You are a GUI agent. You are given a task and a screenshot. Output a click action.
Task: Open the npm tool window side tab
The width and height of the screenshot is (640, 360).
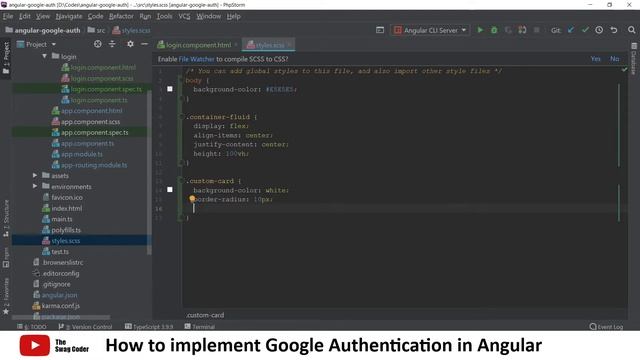tap(6, 258)
